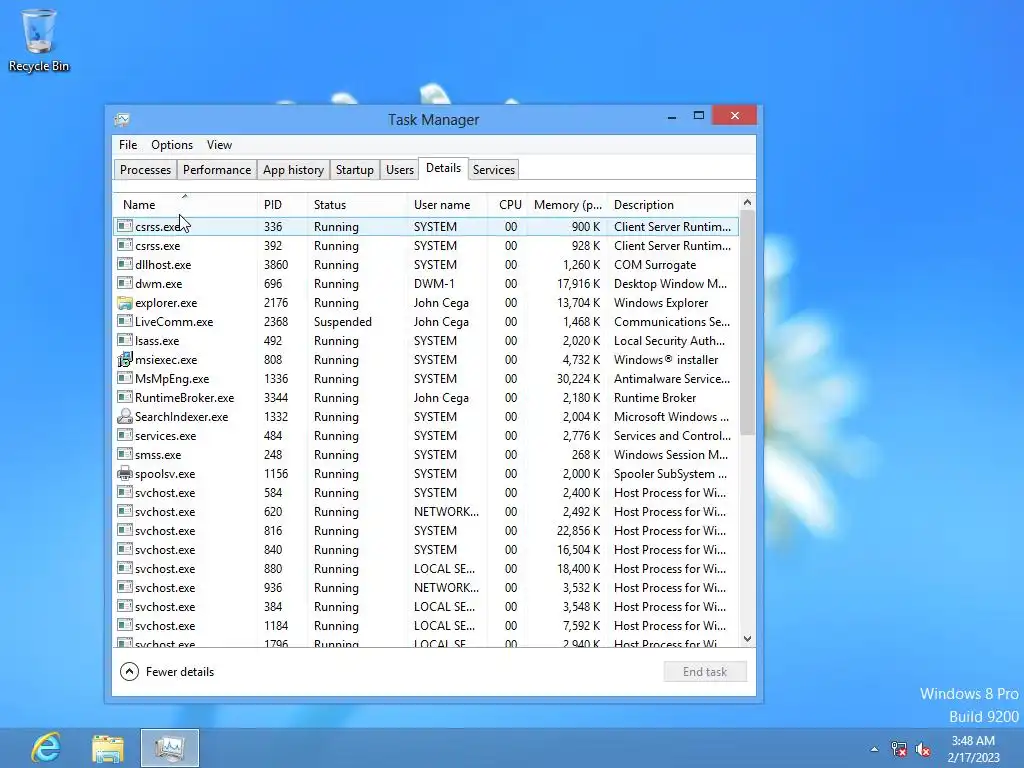Click SearchIndexer.exe process icon

125,416
